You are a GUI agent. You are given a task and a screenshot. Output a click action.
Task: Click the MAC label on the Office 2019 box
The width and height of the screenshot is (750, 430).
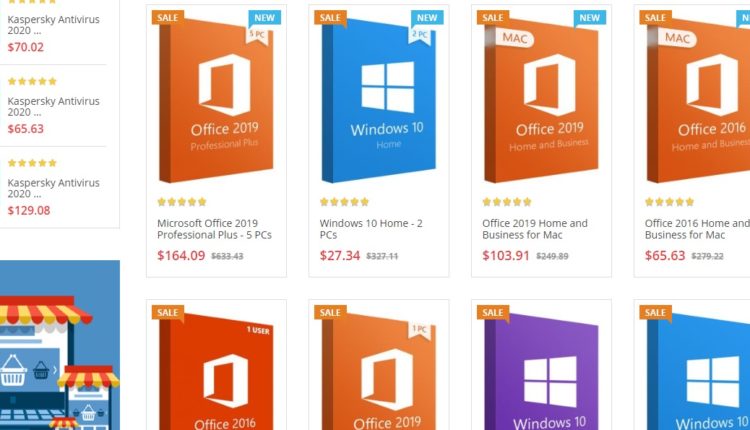(x=515, y=38)
